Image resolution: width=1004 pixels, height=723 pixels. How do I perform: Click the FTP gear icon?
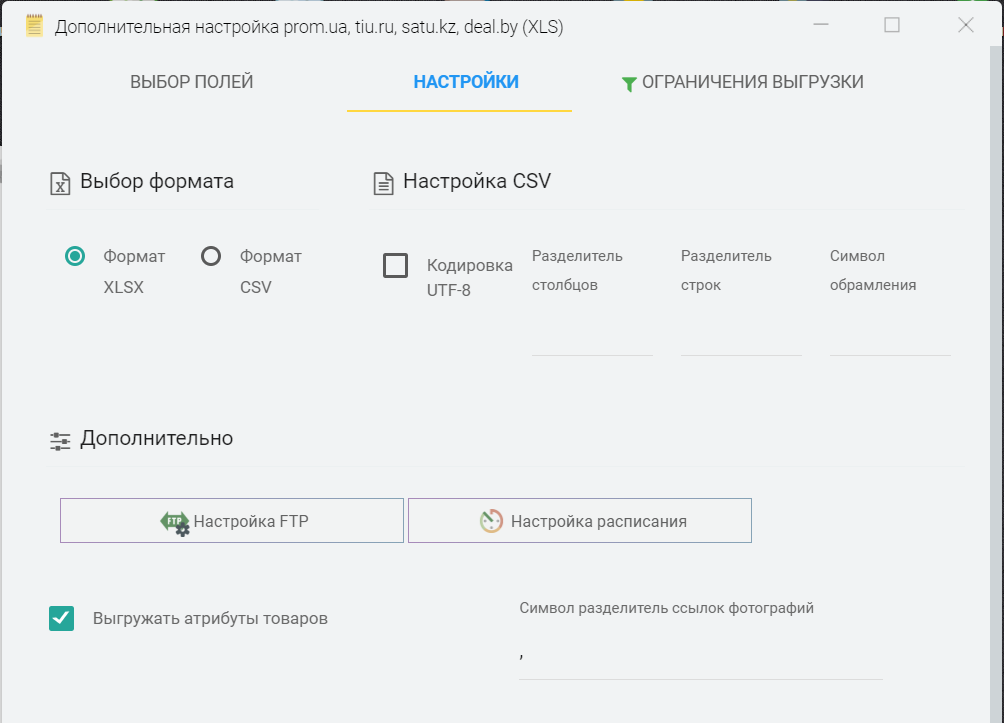point(175,522)
